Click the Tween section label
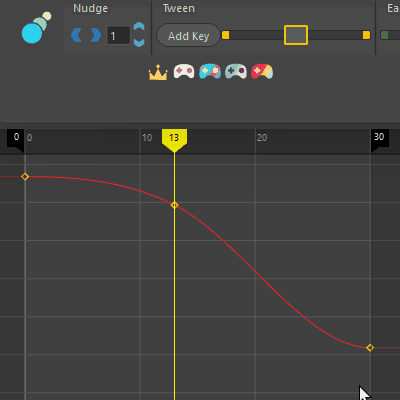 point(179,8)
